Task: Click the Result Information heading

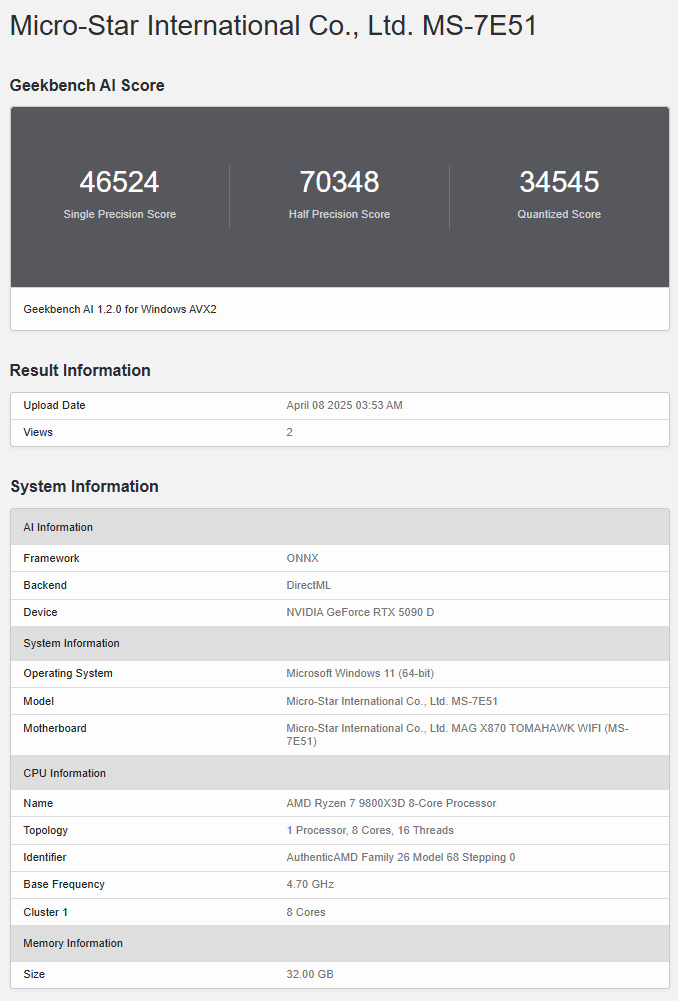Action: click(x=80, y=370)
